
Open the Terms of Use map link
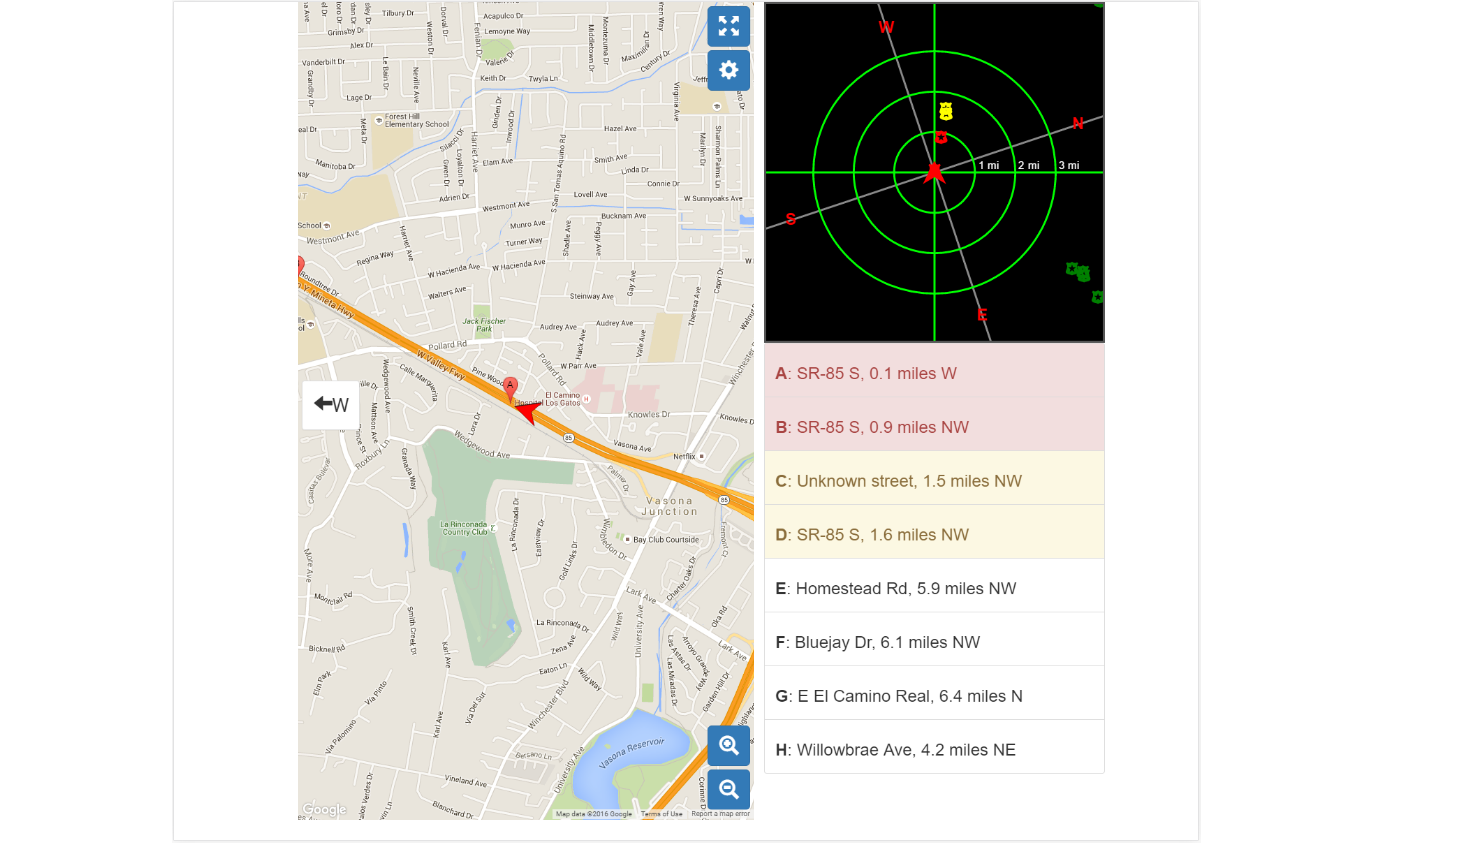(662, 814)
